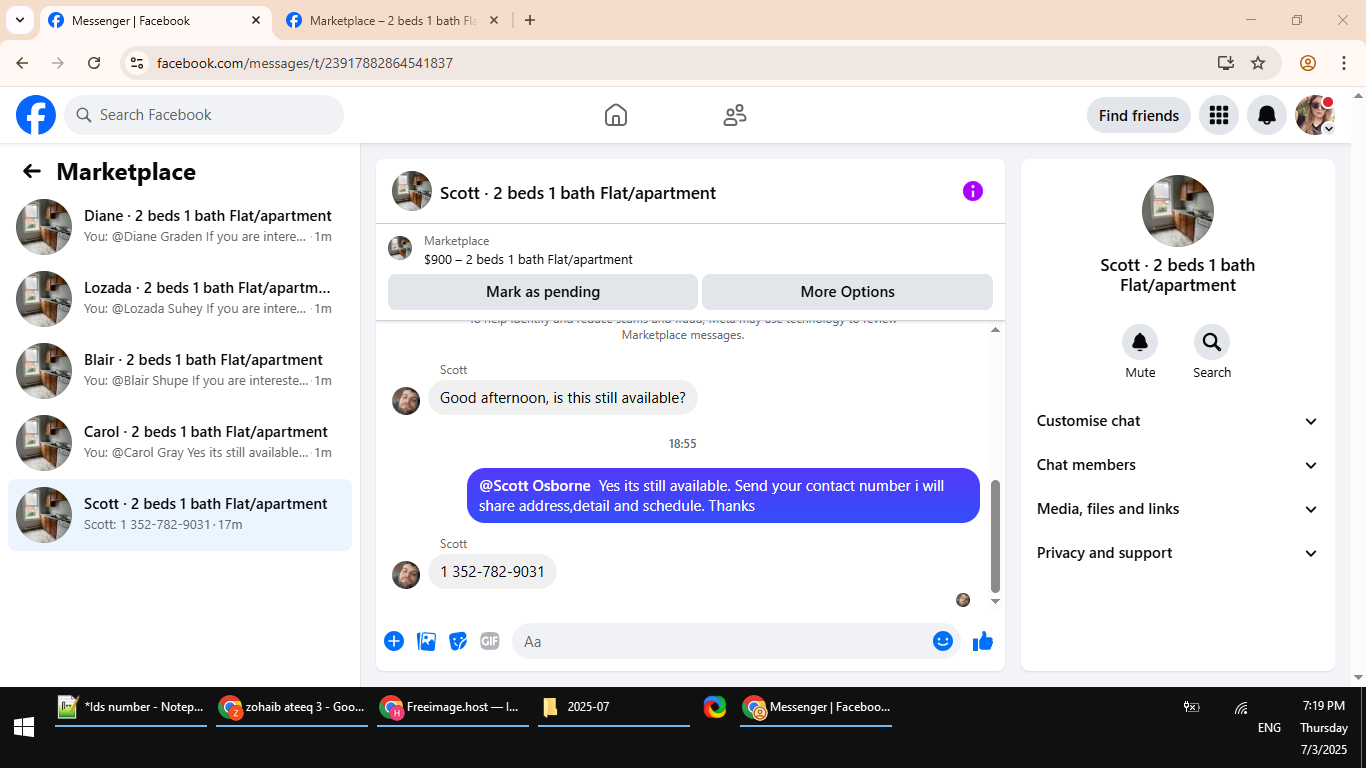The height and width of the screenshot is (768, 1366).
Task: Choose a sticker icon in composer
Action: click(458, 641)
